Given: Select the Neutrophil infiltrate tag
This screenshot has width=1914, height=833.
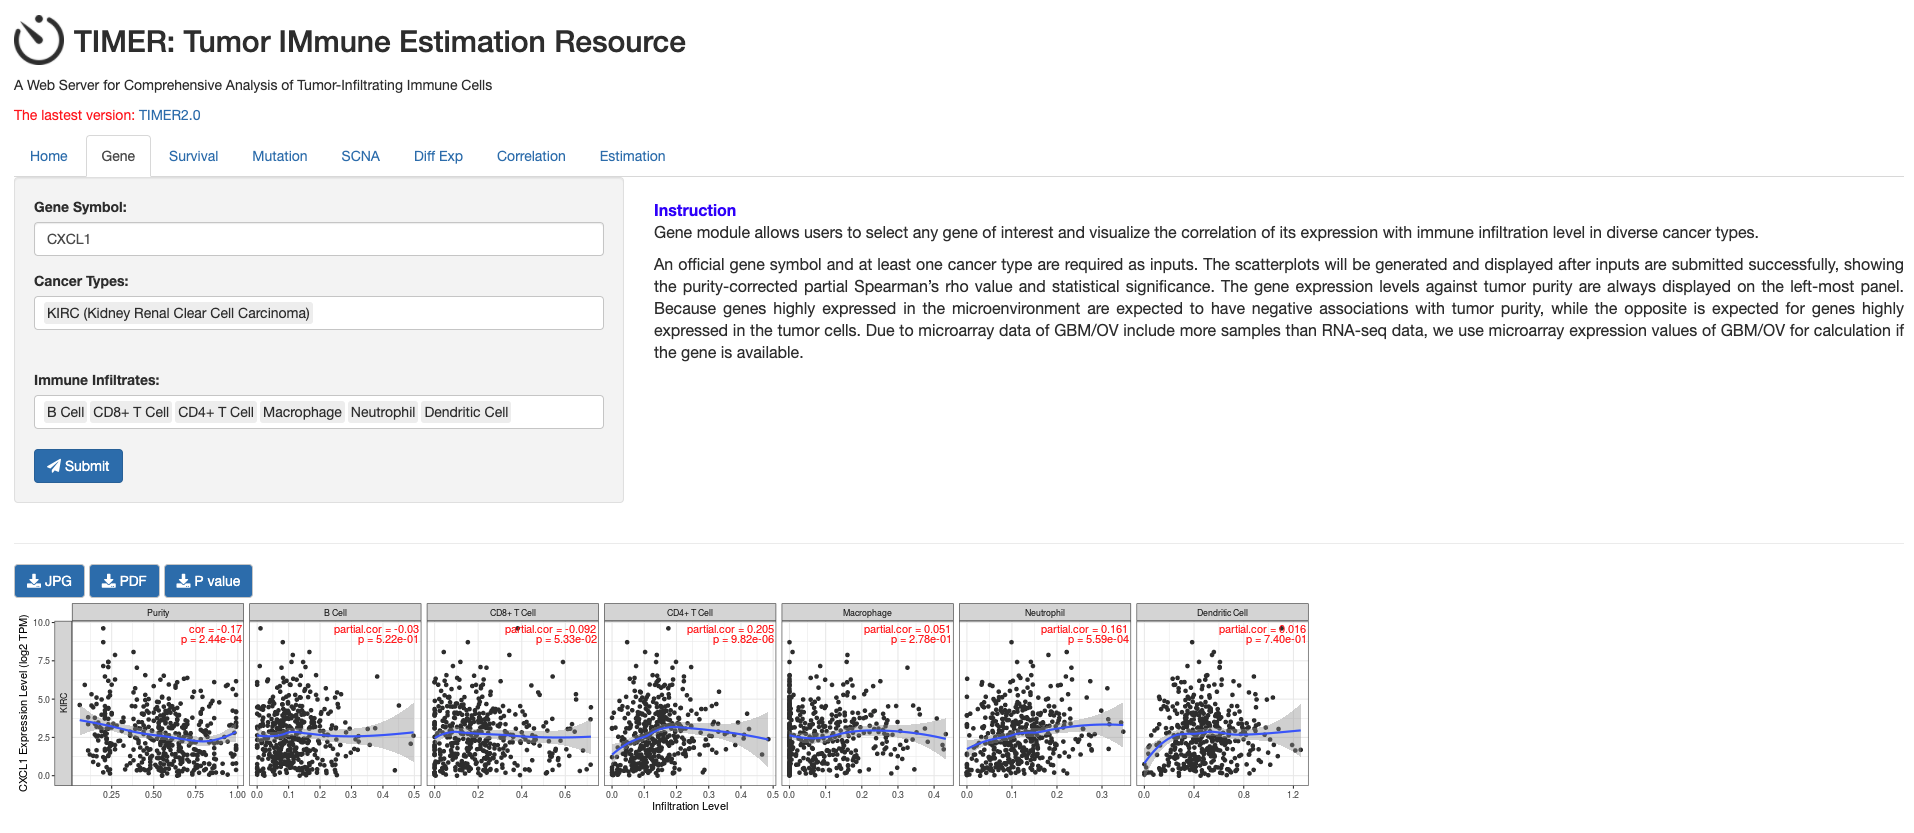Looking at the screenshot, I should [x=383, y=412].
